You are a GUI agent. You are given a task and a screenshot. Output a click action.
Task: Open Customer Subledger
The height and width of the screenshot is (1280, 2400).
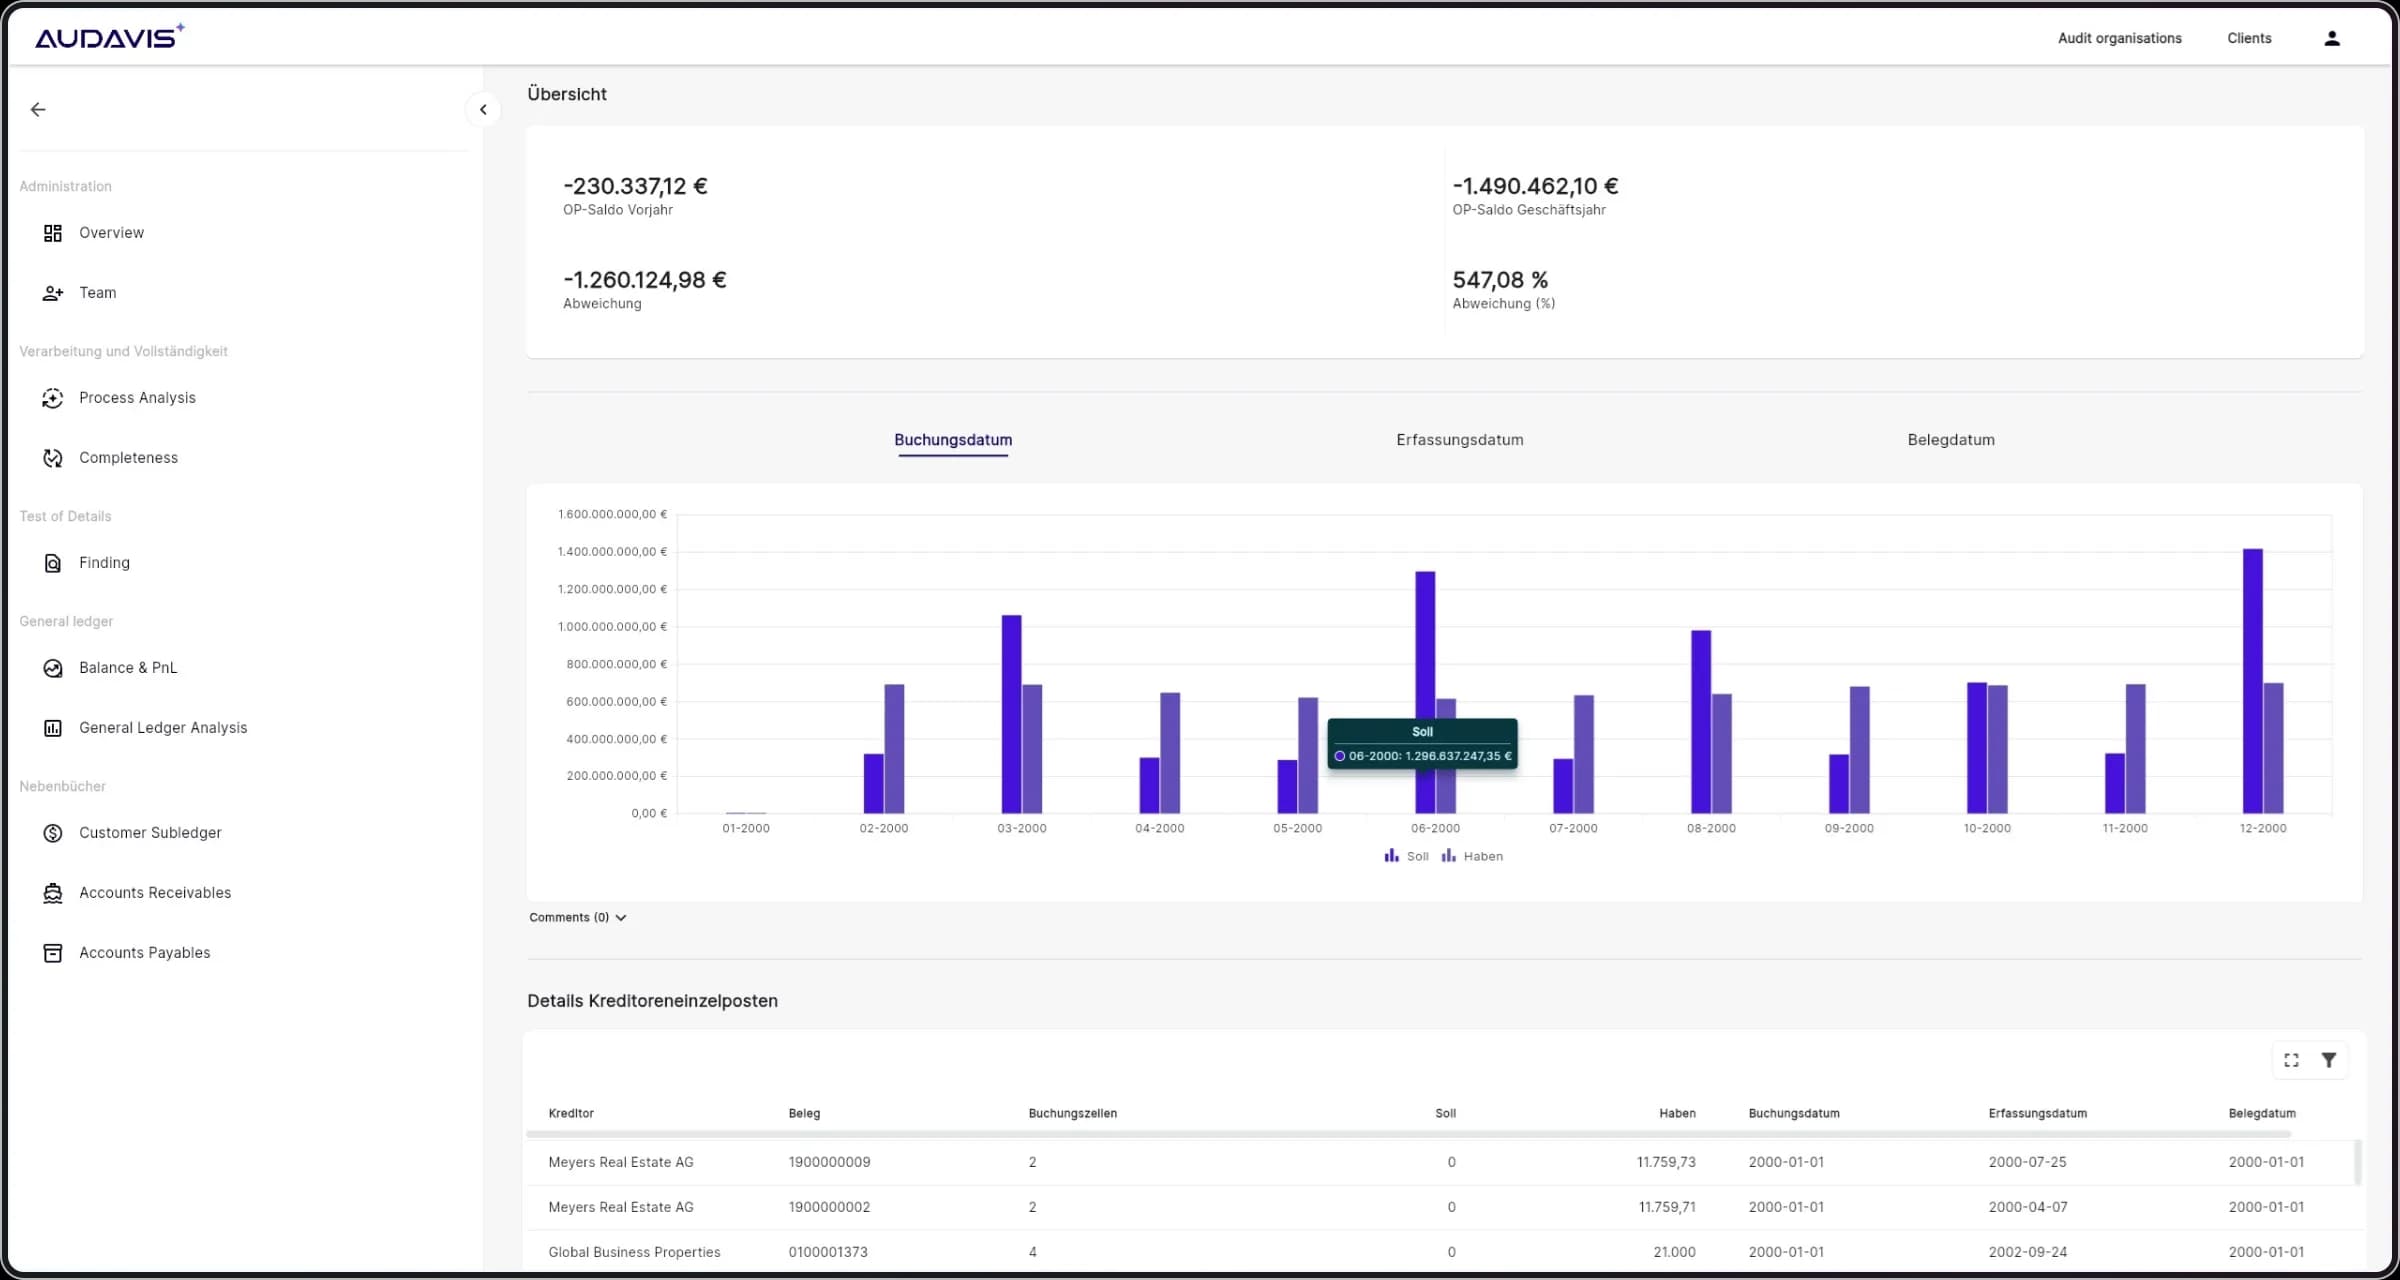click(151, 832)
